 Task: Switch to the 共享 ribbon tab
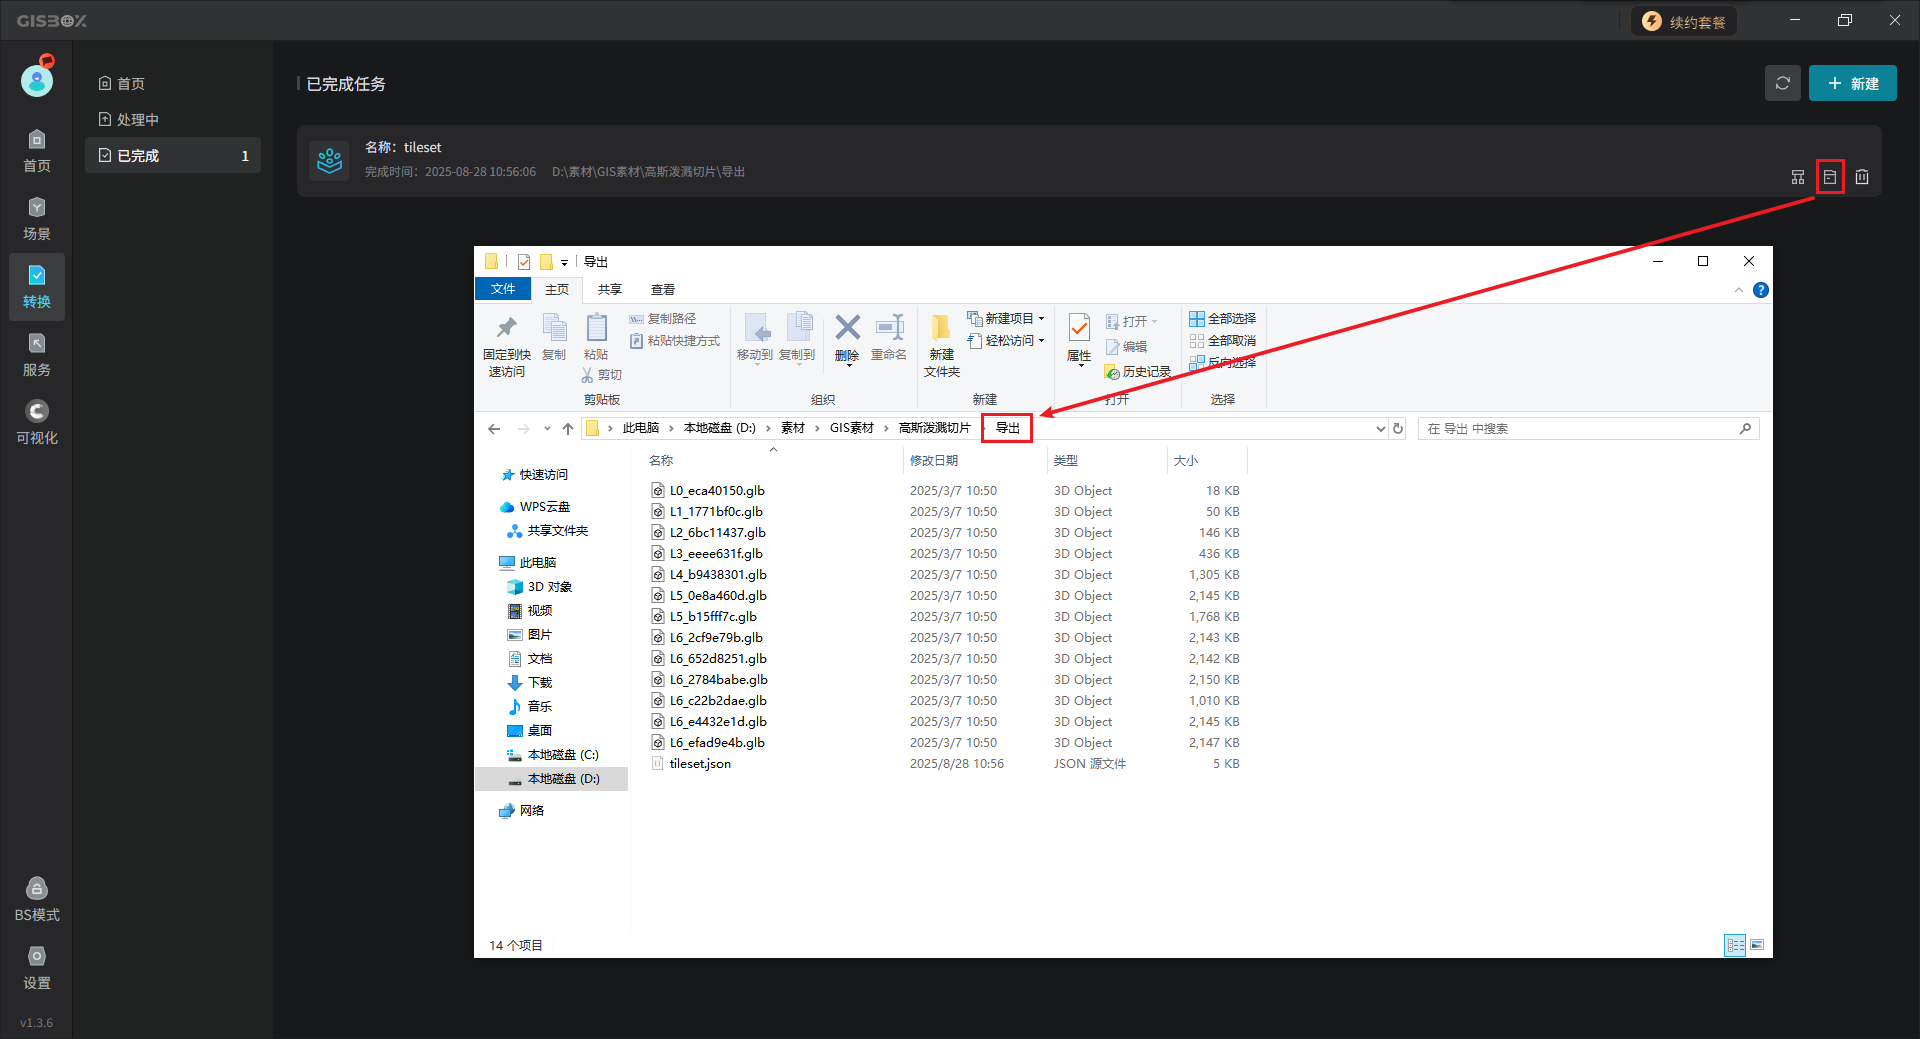pos(609,290)
